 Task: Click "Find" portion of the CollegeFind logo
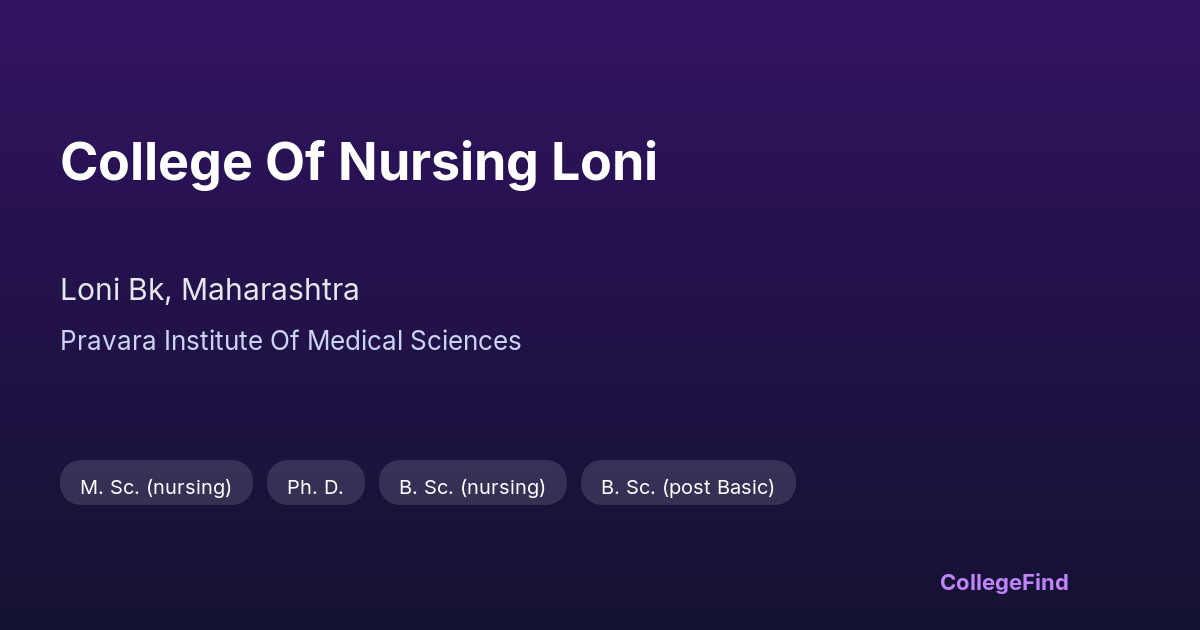coord(1046,582)
